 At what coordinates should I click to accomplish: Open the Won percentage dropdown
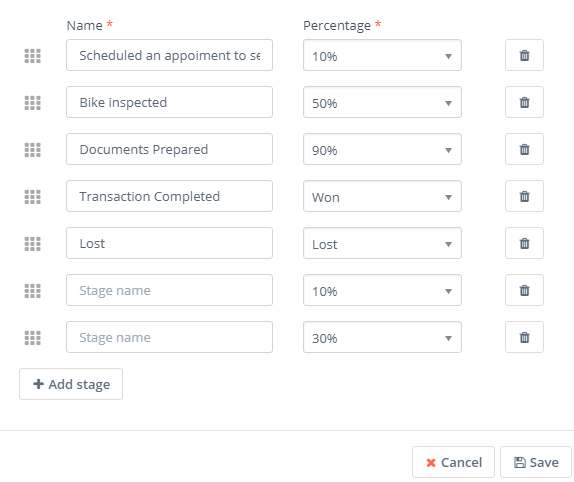click(x=382, y=196)
